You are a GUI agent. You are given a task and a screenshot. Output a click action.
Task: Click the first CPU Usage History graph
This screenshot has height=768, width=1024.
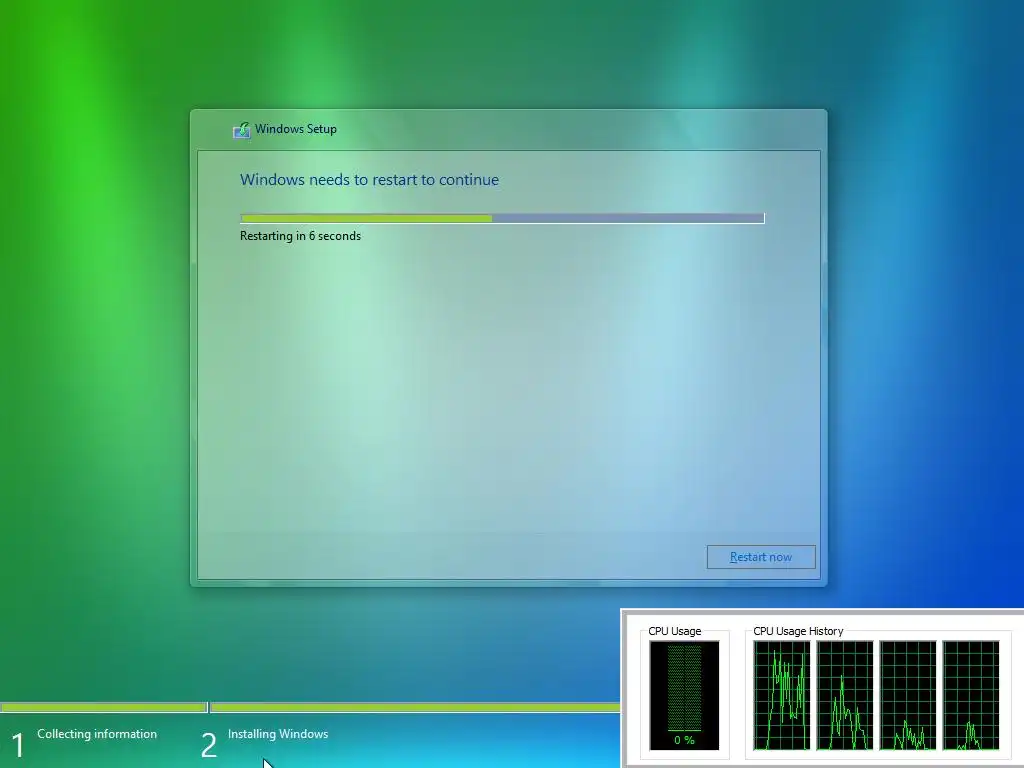(782, 696)
